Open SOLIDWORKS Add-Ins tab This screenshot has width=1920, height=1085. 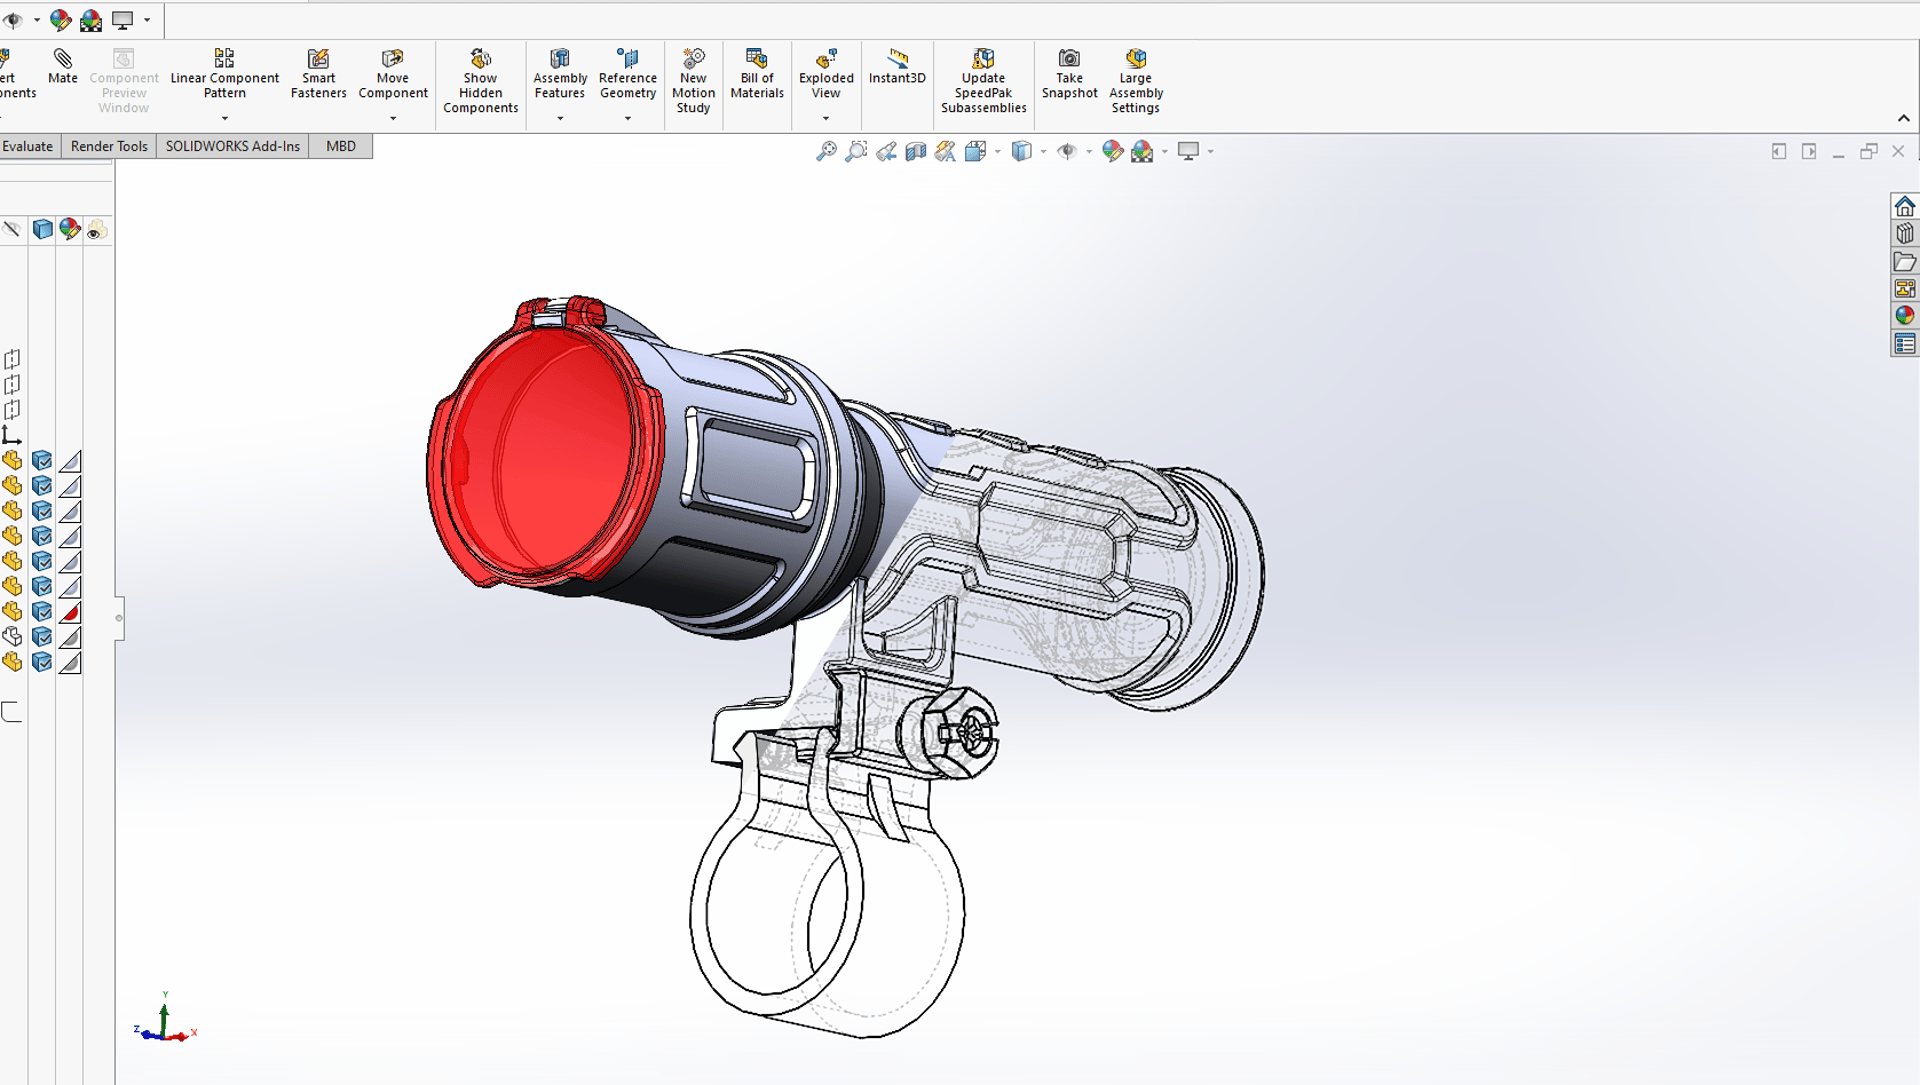[x=232, y=146]
